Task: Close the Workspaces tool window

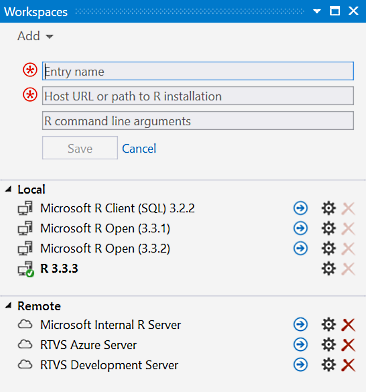Action: (353, 11)
